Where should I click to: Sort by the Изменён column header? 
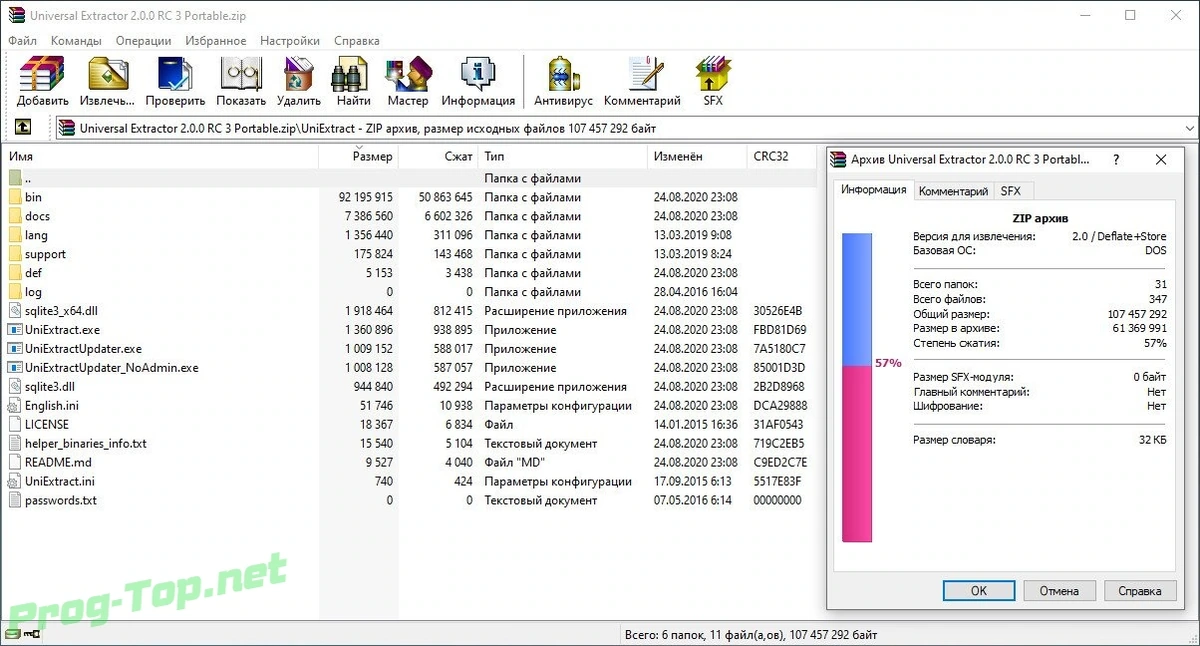(697, 157)
